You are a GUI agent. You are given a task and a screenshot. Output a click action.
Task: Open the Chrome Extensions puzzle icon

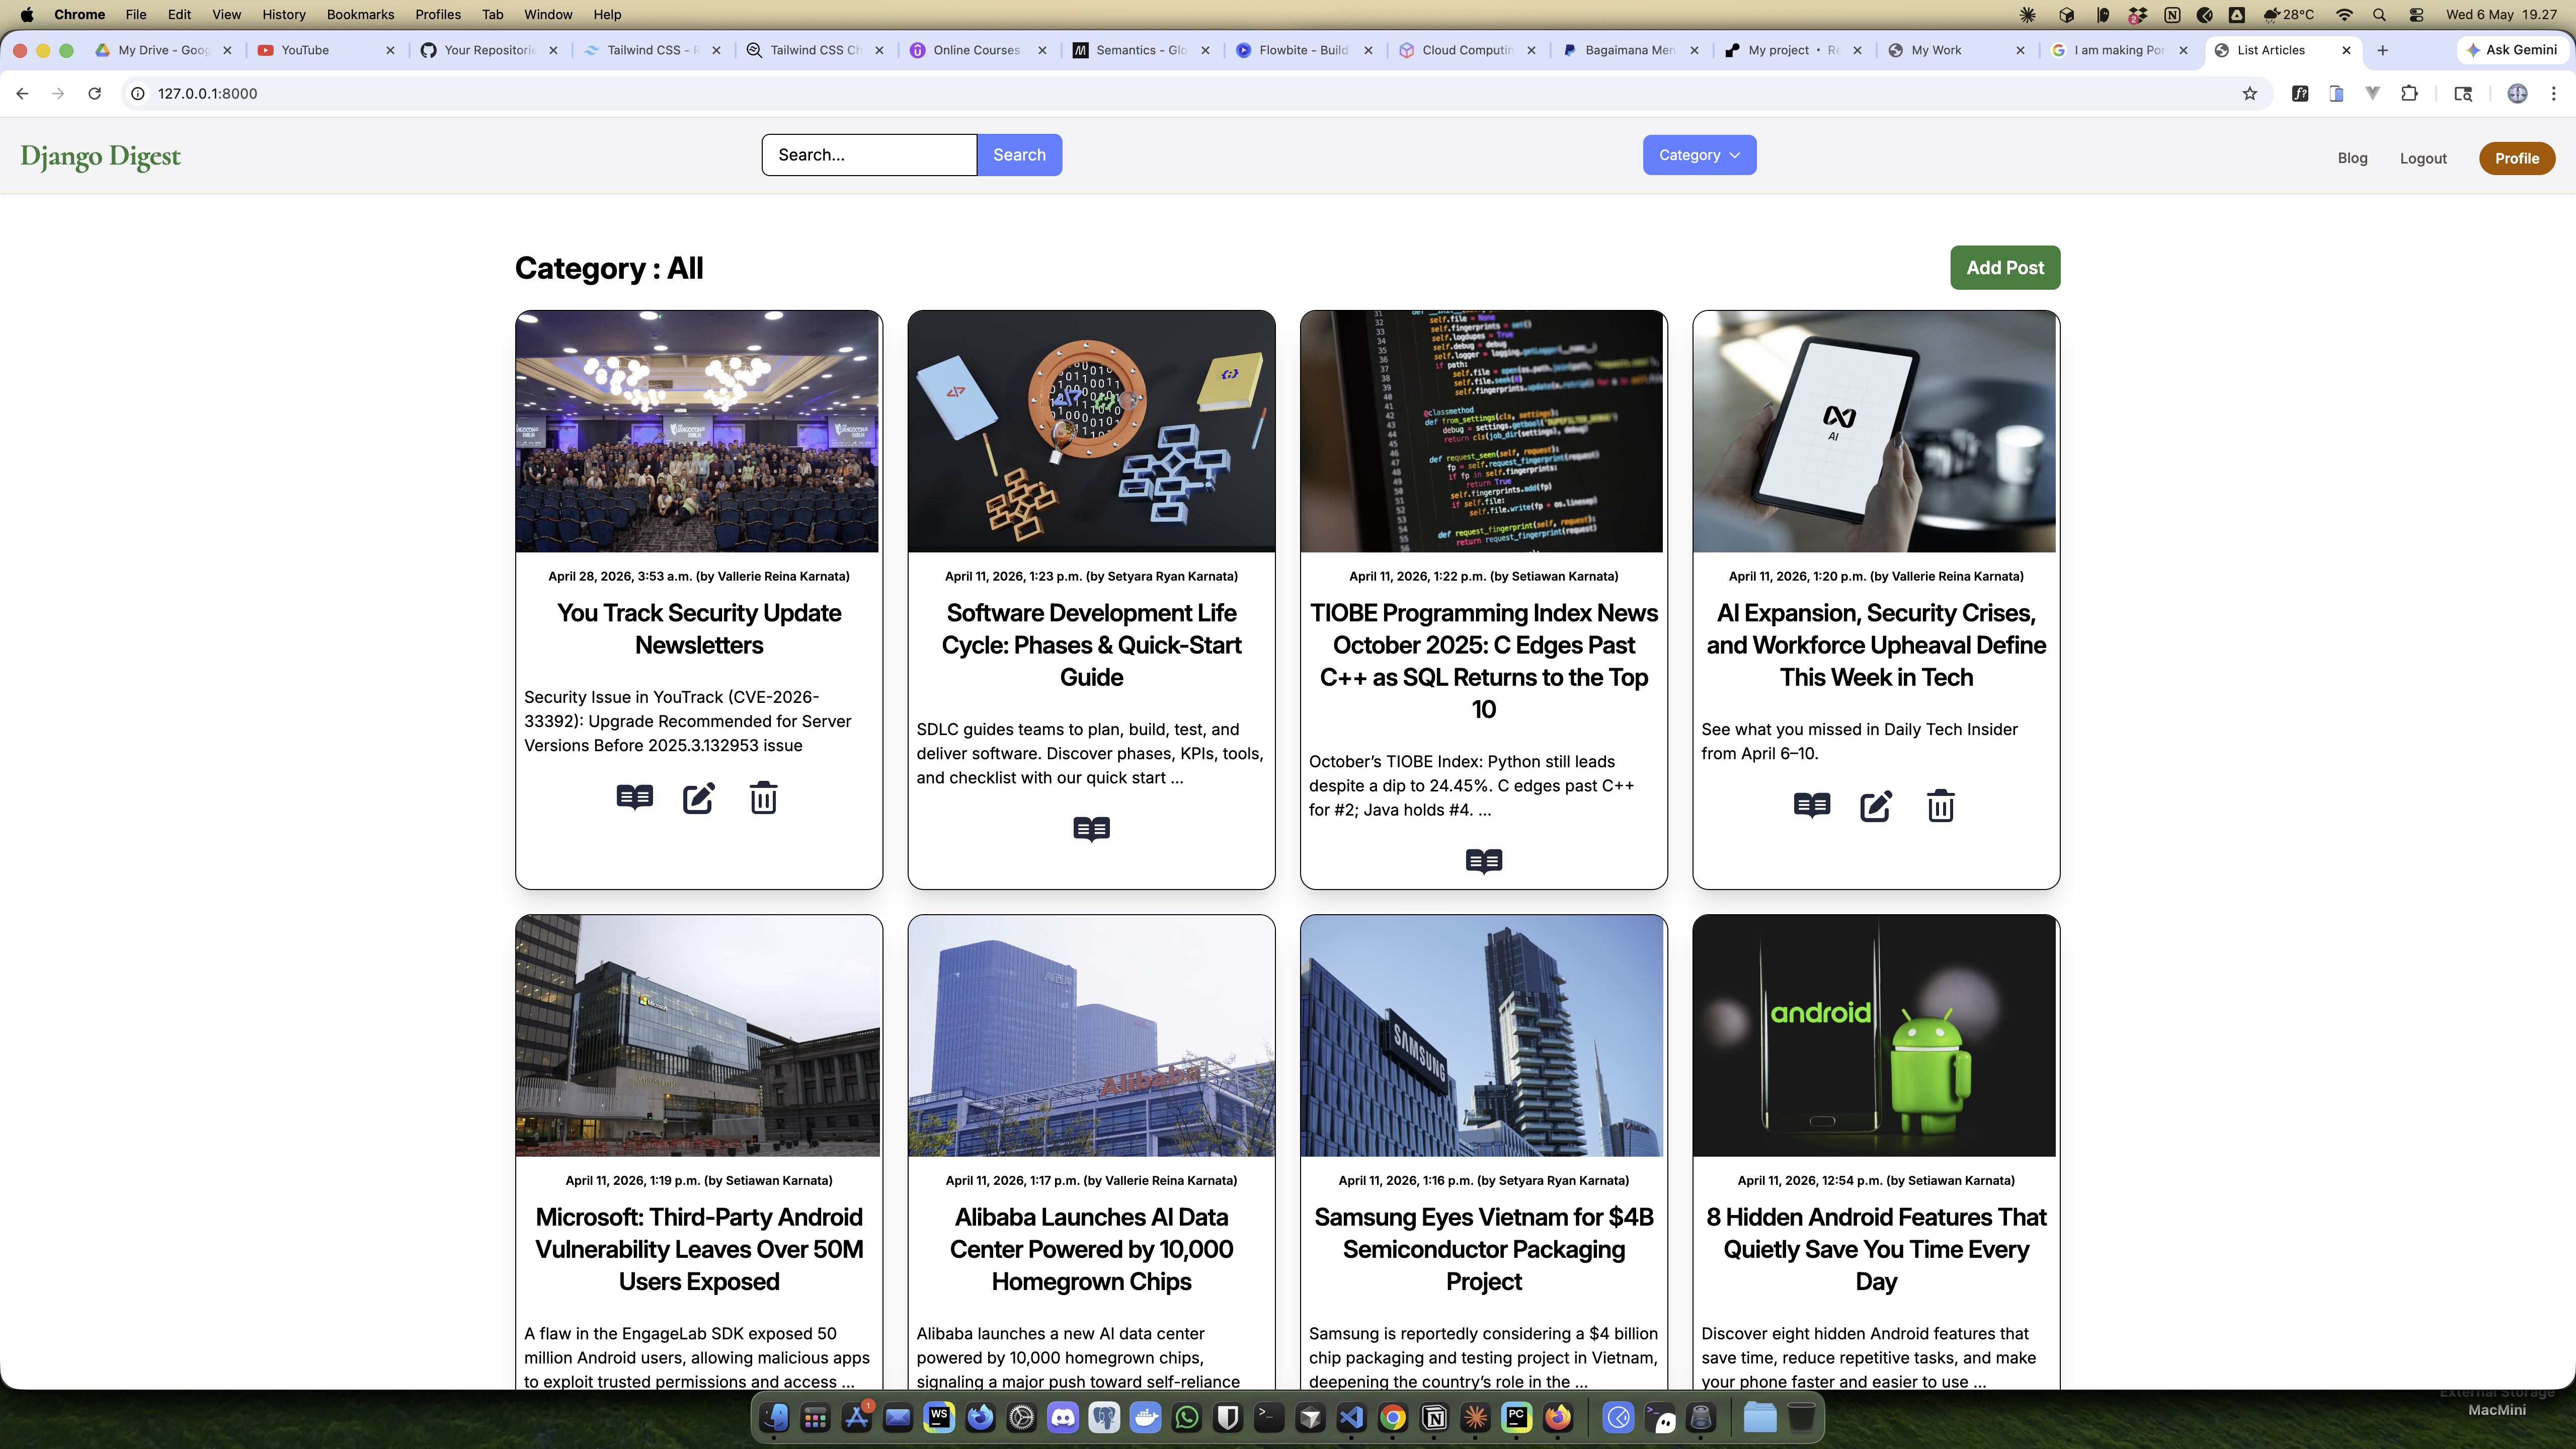[x=2410, y=93]
